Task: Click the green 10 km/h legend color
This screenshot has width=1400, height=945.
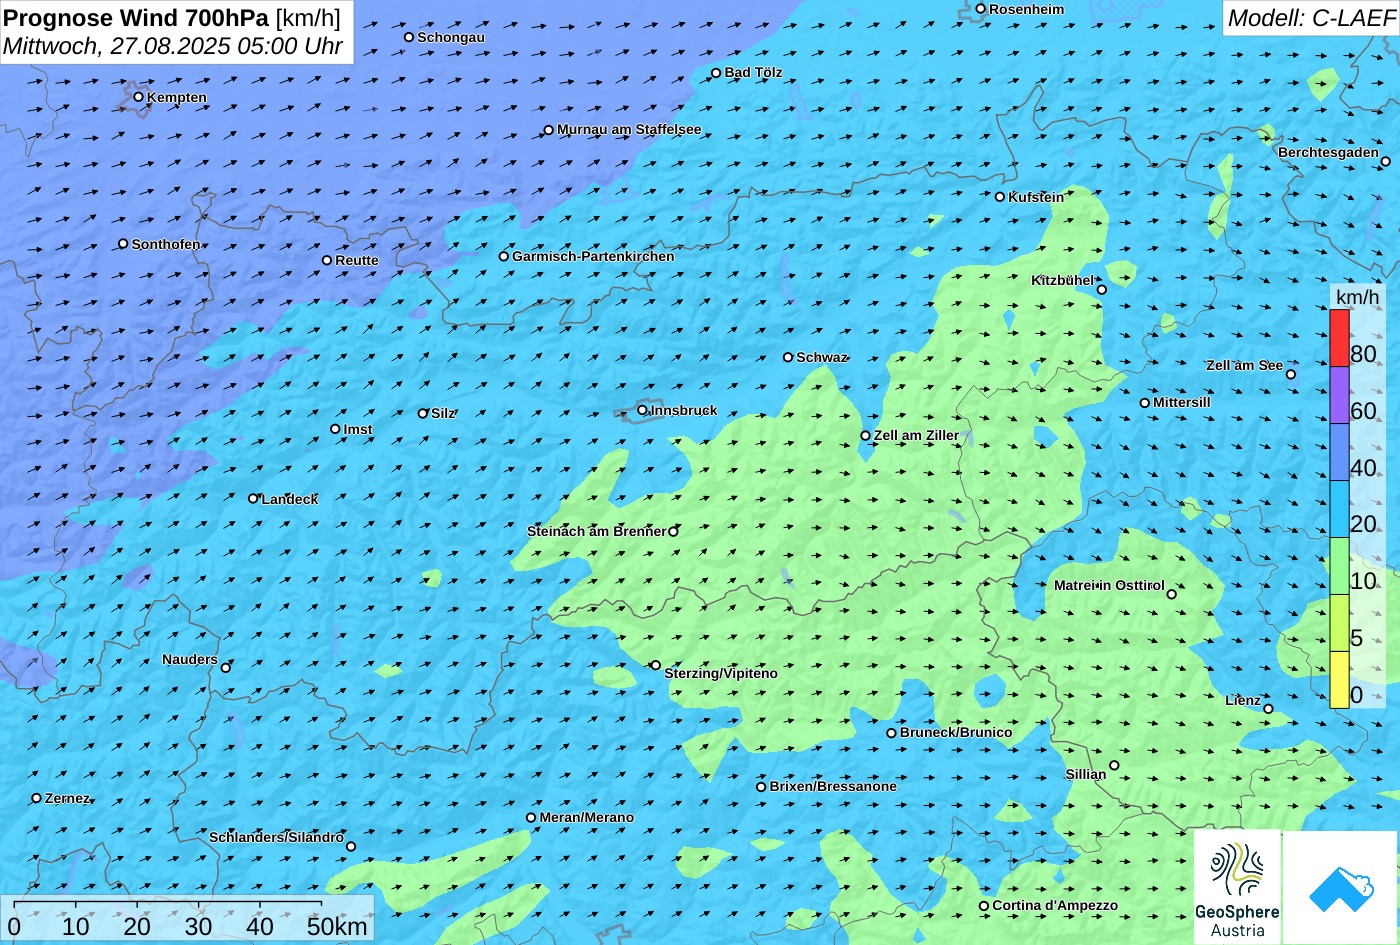Action: coord(1339,566)
